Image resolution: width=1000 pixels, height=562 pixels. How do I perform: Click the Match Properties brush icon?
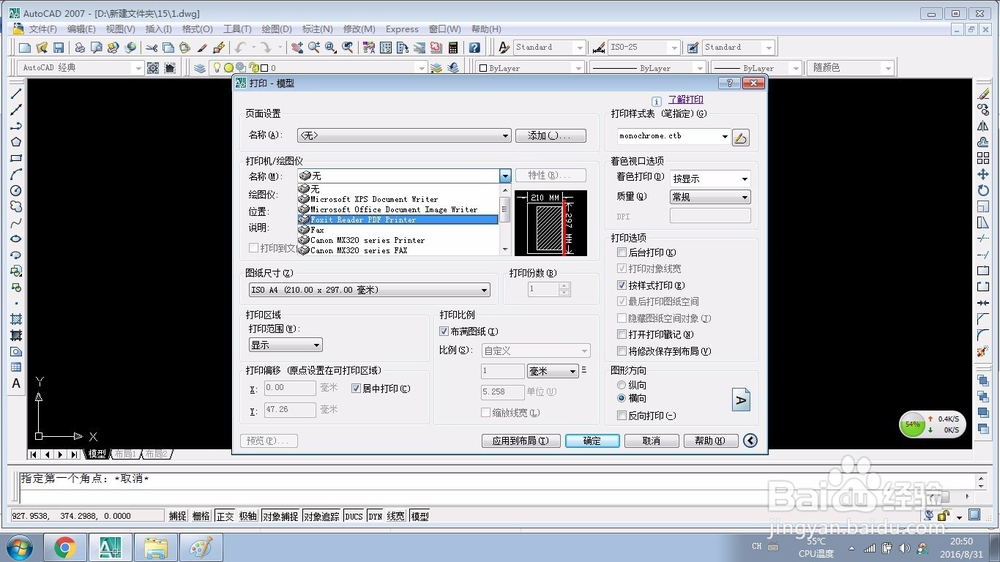coord(202,47)
